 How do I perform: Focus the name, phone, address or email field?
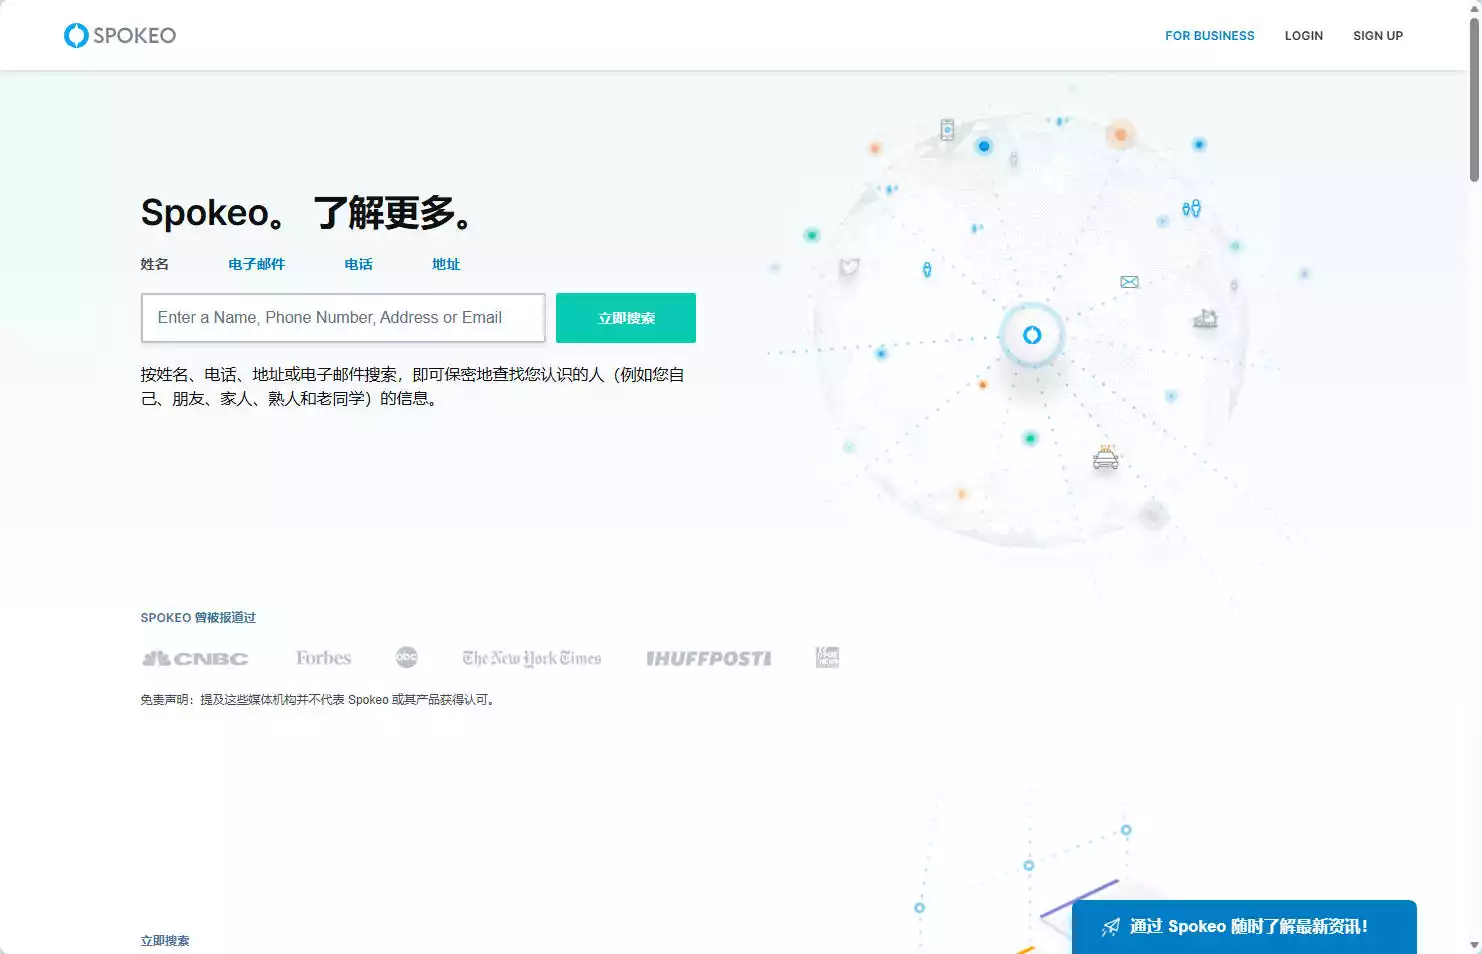pyautogui.click(x=343, y=318)
